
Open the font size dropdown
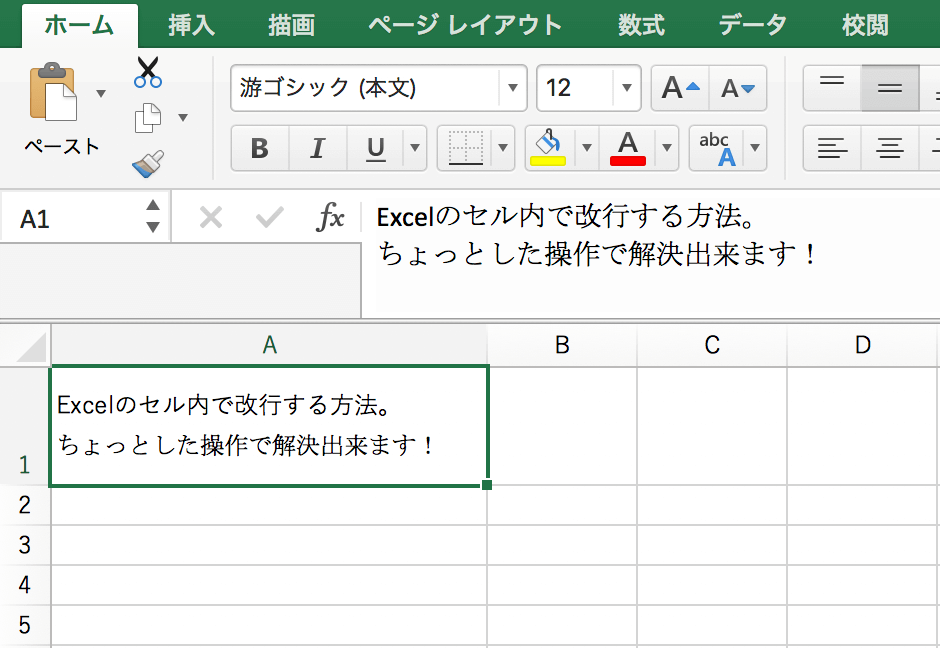[625, 88]
